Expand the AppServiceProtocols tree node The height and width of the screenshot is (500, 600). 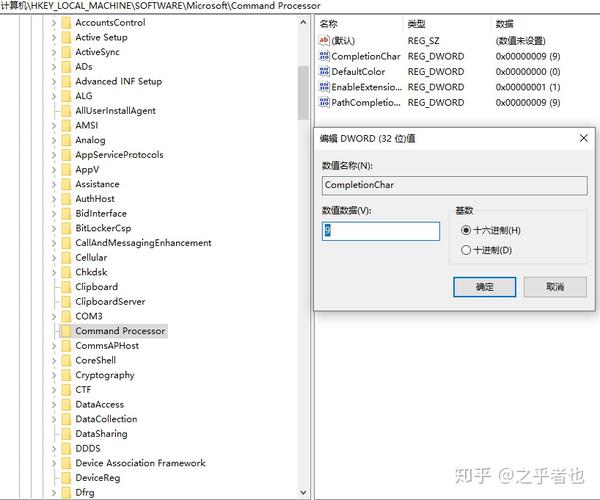54,155
